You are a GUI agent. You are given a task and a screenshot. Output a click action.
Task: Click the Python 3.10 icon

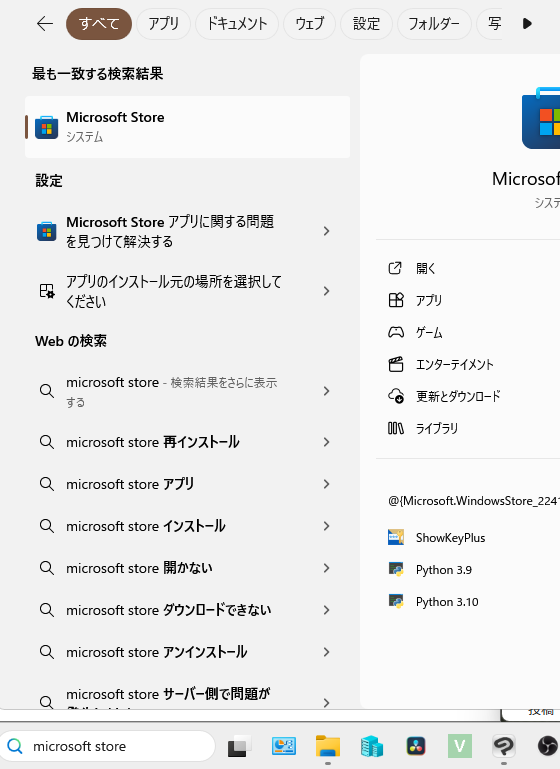coord(396,601)
